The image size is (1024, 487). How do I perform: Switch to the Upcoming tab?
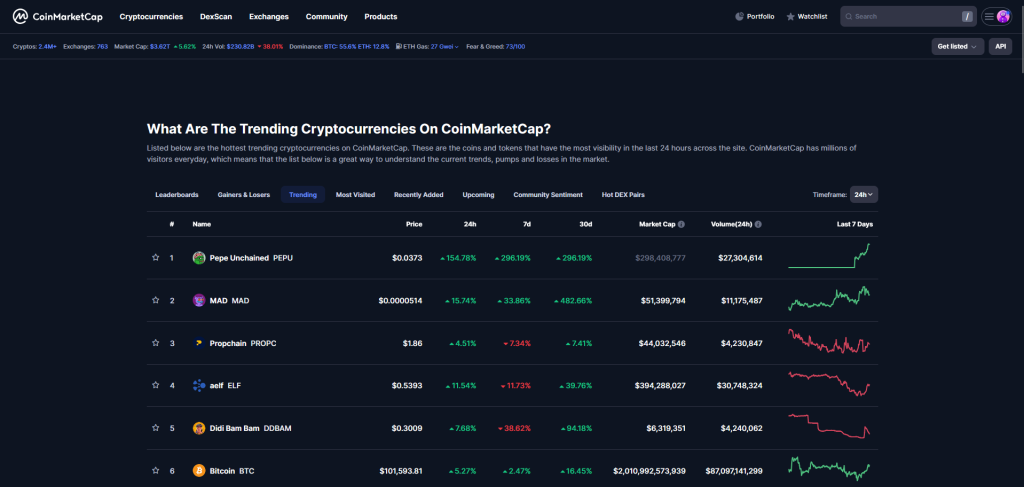point(479,195)
